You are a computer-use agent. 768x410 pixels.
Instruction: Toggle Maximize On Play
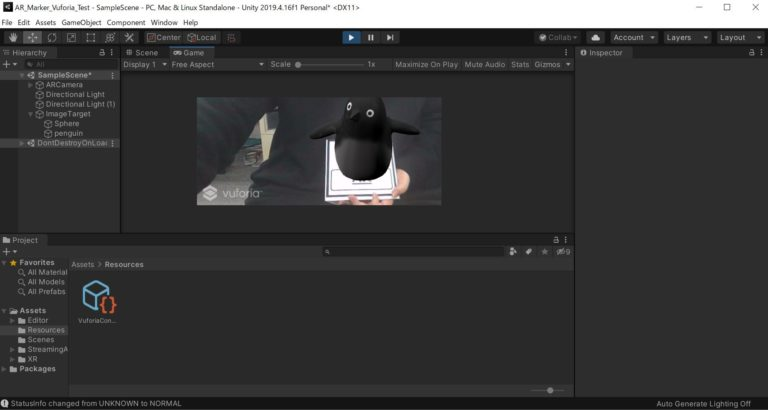coord(427,65)
